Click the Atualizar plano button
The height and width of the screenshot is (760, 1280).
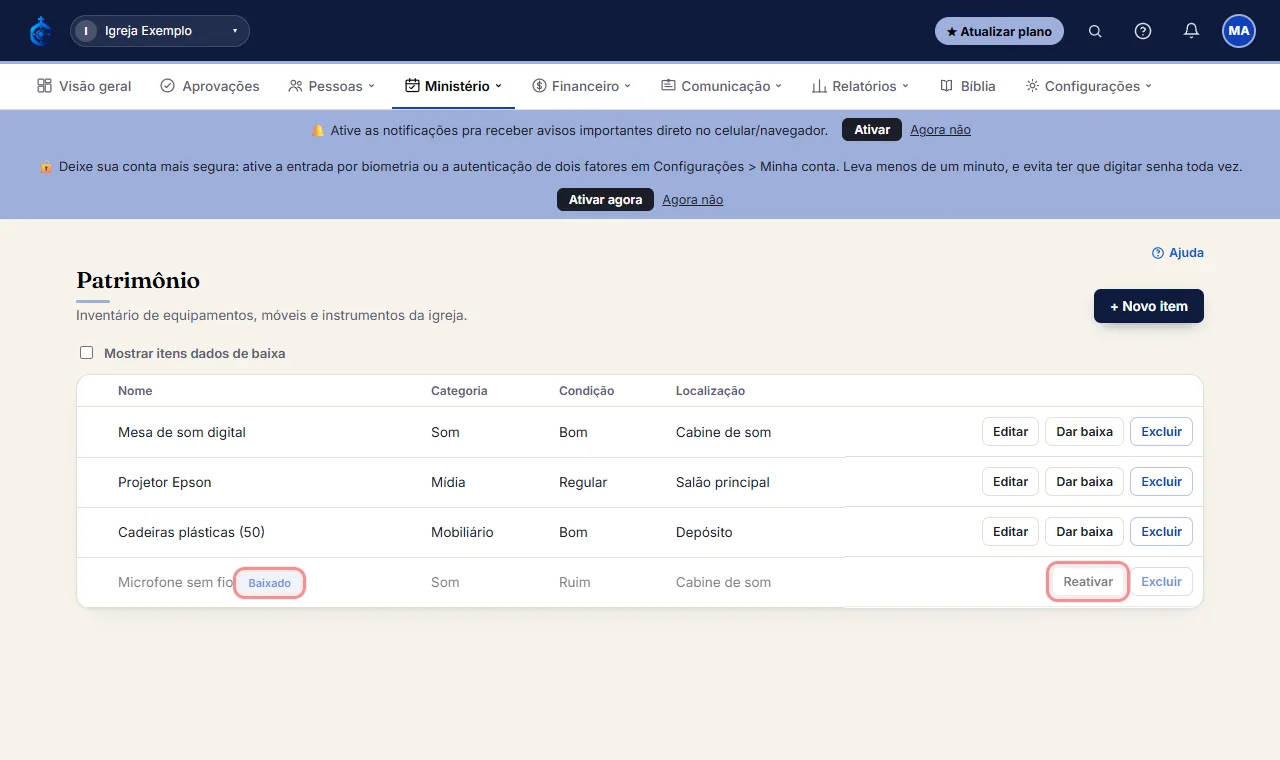point(999,31)
